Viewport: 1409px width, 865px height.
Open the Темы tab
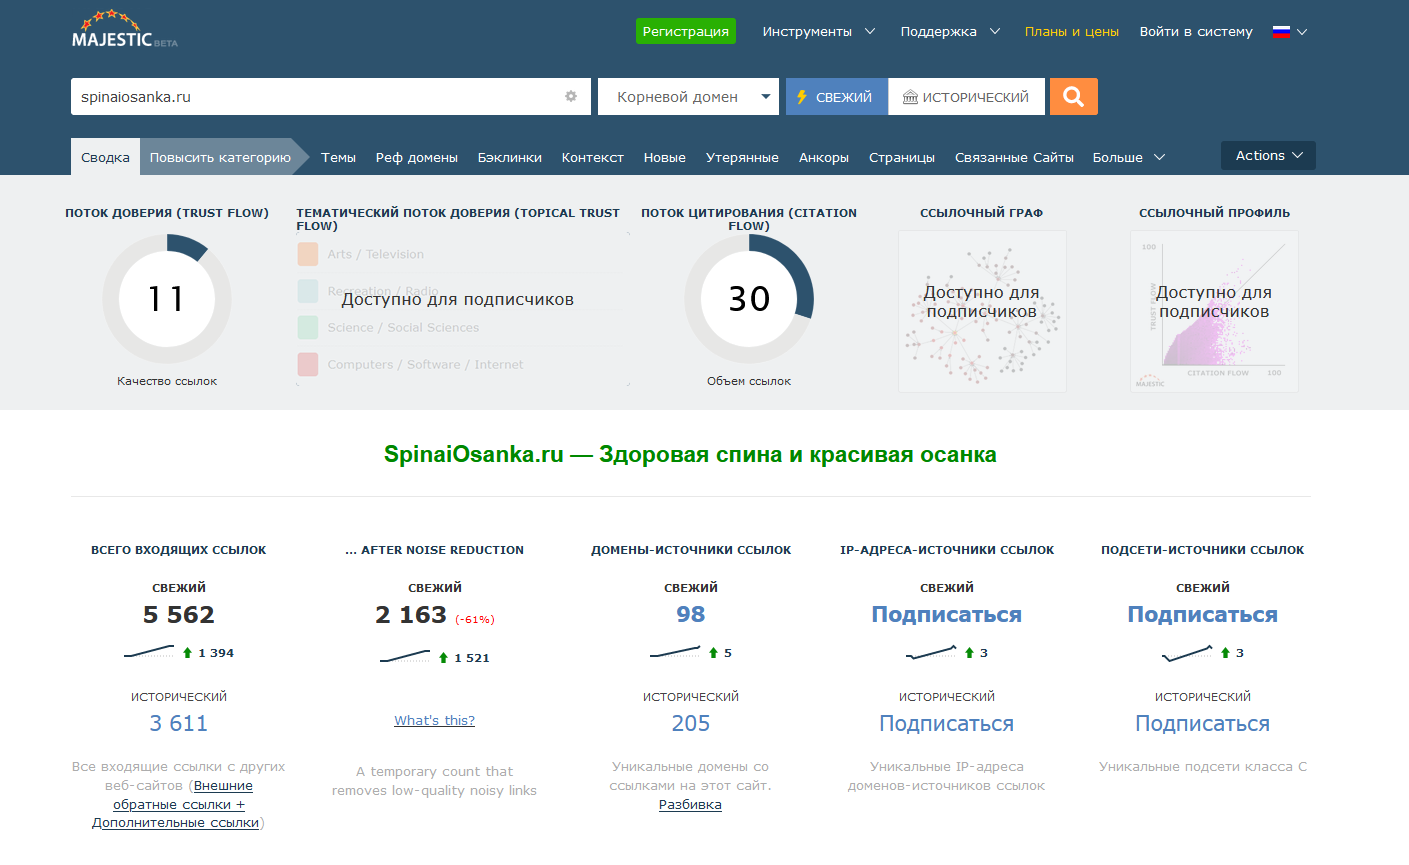(x=338, y=158)
